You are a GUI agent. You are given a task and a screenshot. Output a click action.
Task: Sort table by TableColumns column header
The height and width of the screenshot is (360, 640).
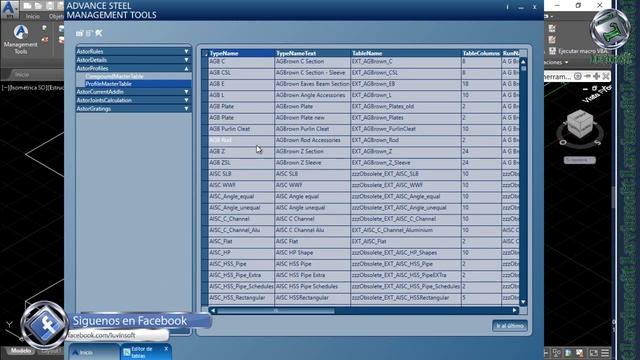tap(481, 53)
